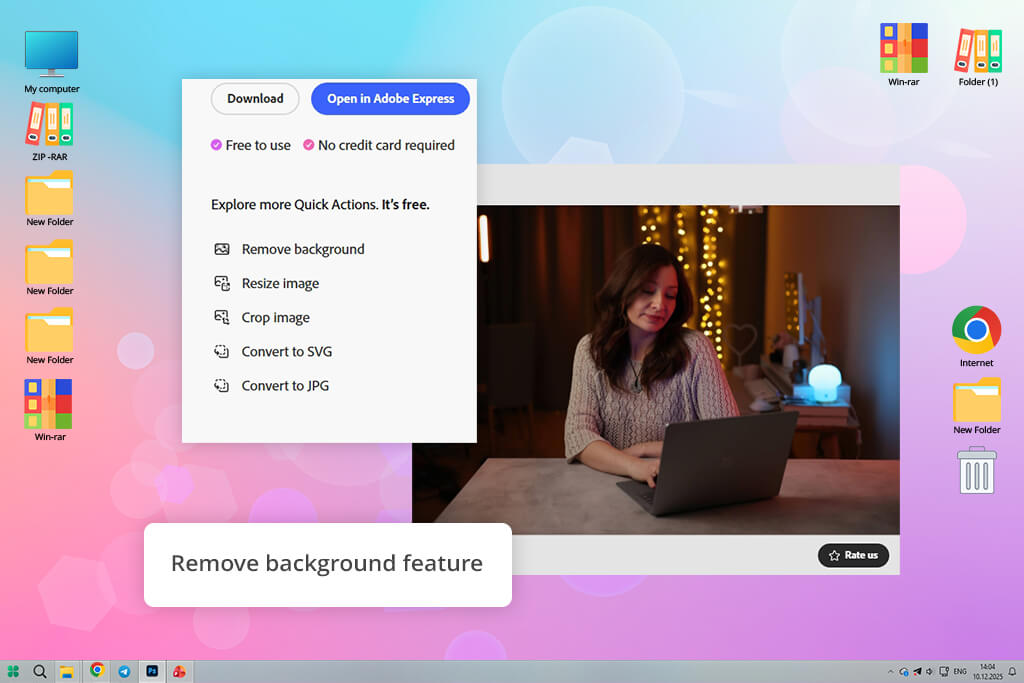Click the 'Free to use' text

(x=258, y=145)
